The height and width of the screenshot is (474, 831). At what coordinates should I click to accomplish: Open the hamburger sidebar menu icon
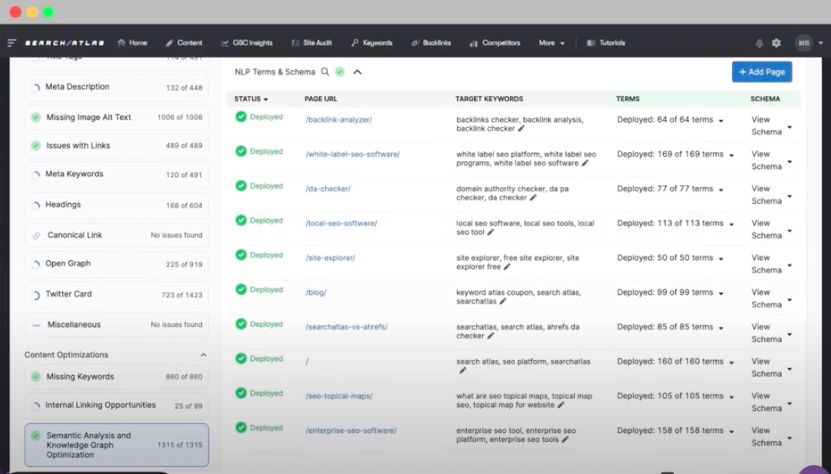pos(12,43)
